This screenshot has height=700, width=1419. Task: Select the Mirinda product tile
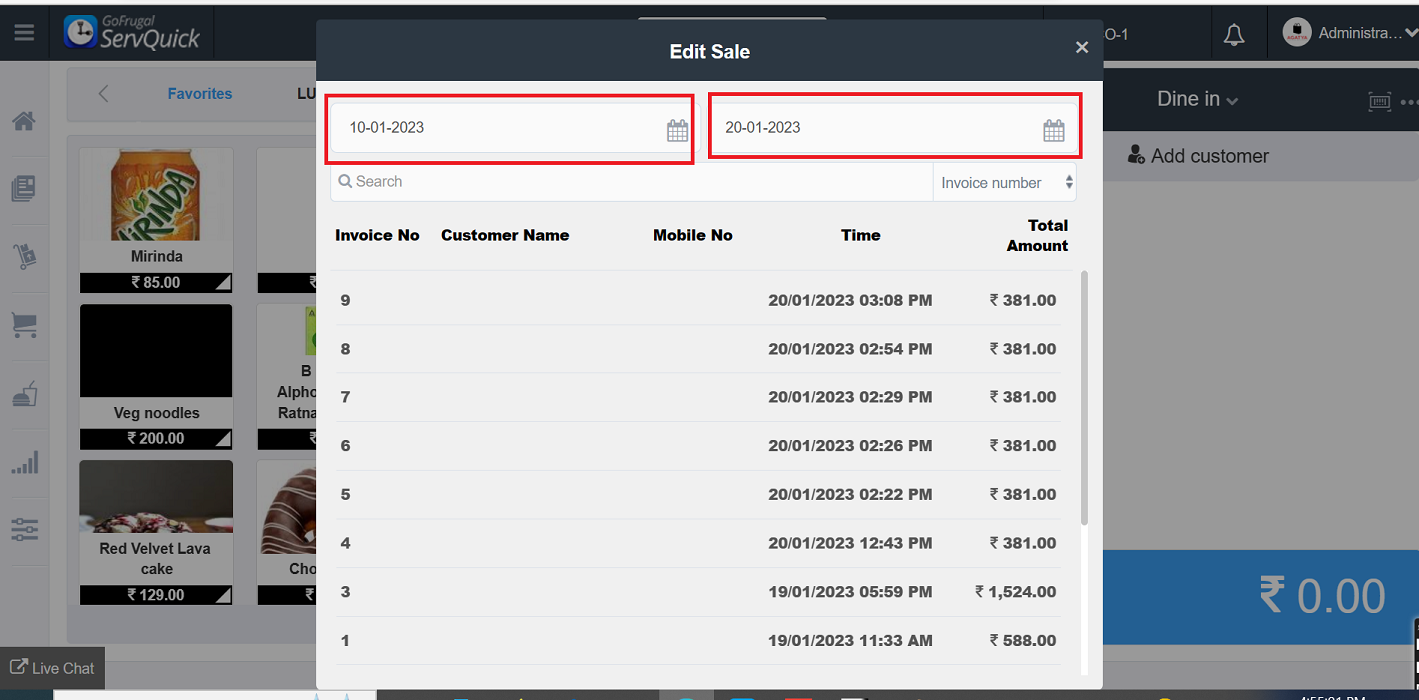(156, 220)
